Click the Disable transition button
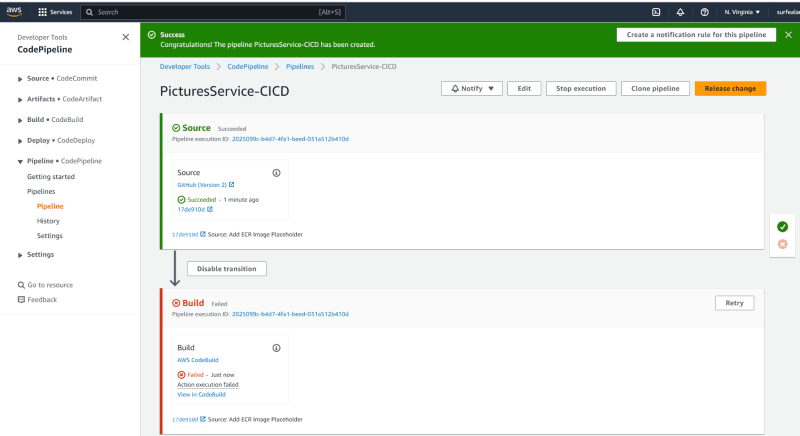The image size is (800, 436). click(x=227, y=269)
